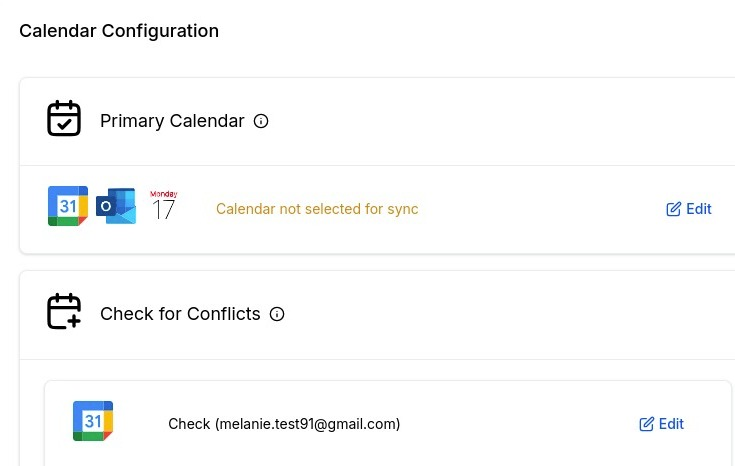Edit the Primary Calendar selection

coord(689,209)
